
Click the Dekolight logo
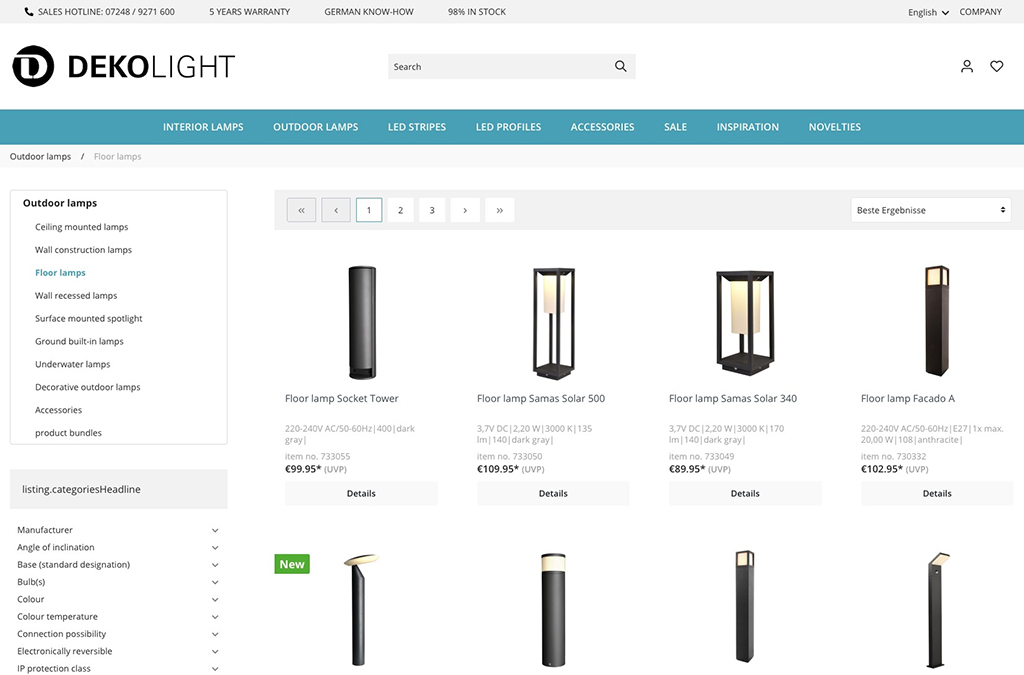click(x=124, y=66)
